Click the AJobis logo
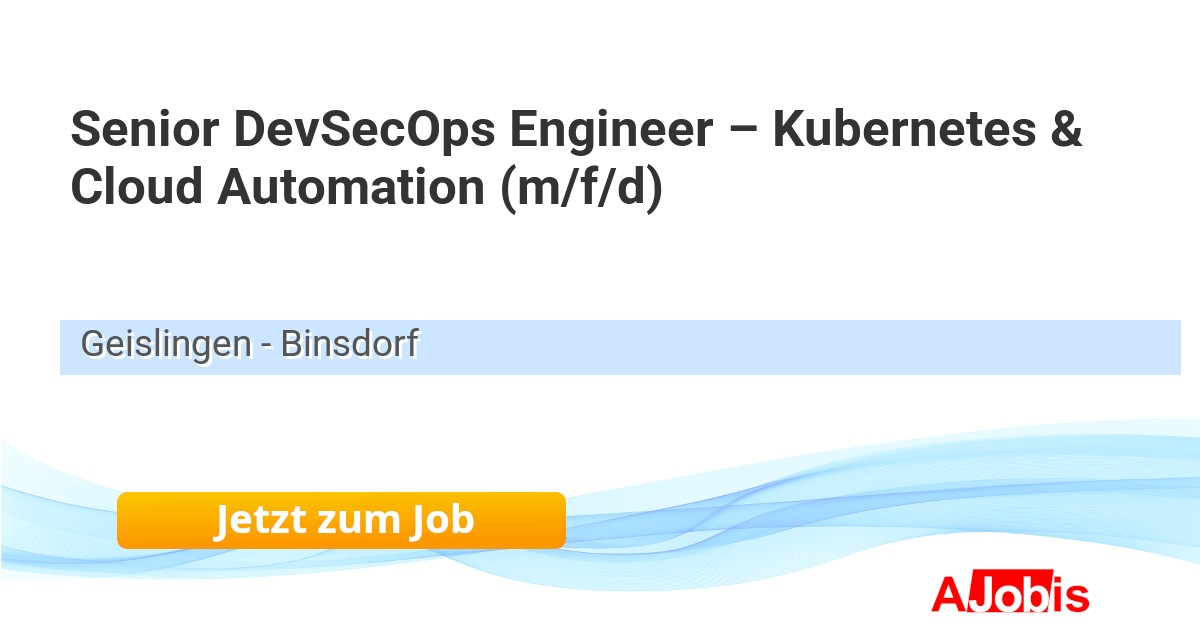 pyautogui.click(x=1010, y=594)
